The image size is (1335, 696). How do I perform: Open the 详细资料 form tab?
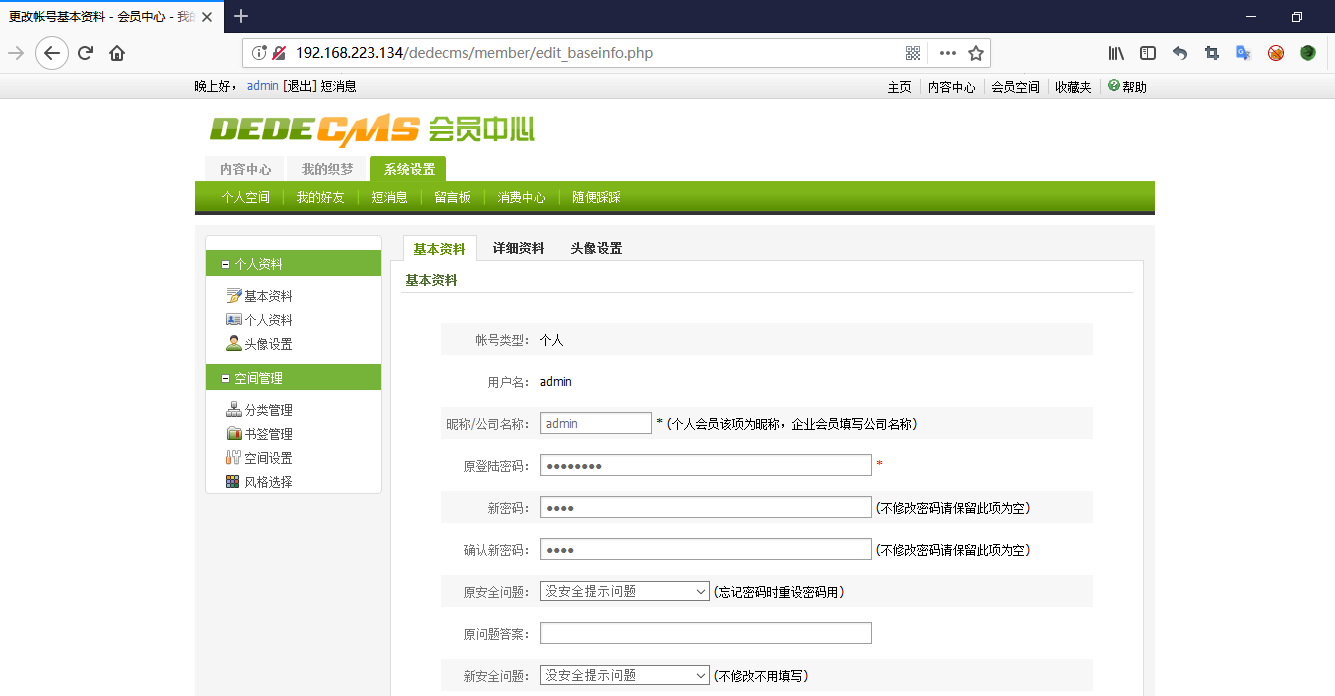tap(518, 248)
